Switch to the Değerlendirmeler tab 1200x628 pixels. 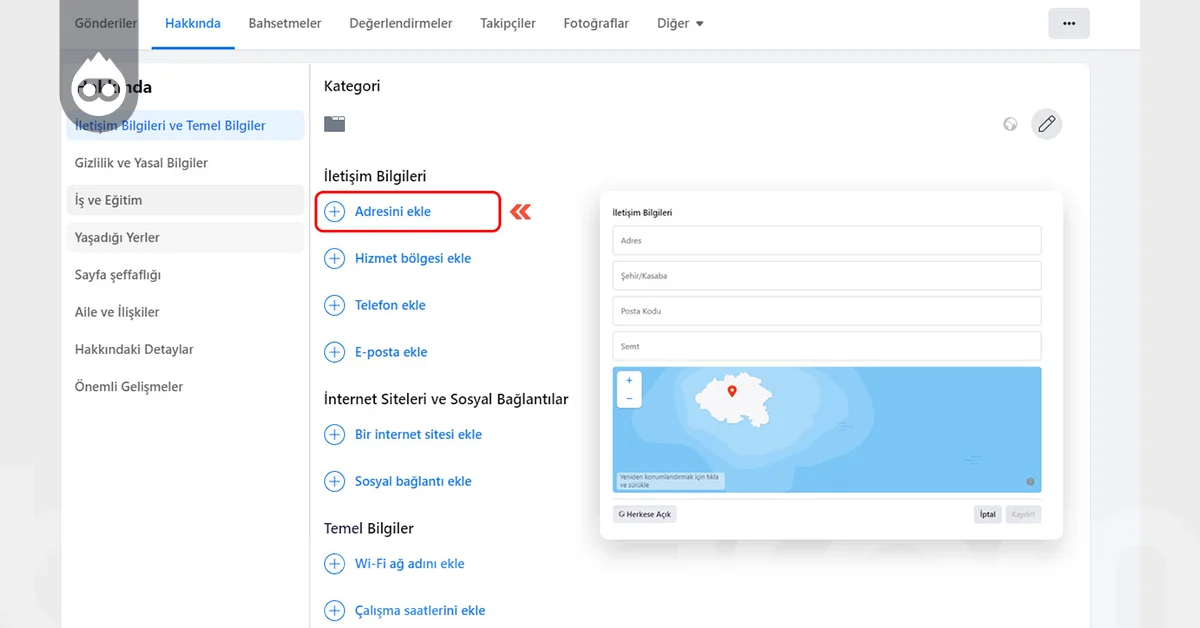point(400,22)
